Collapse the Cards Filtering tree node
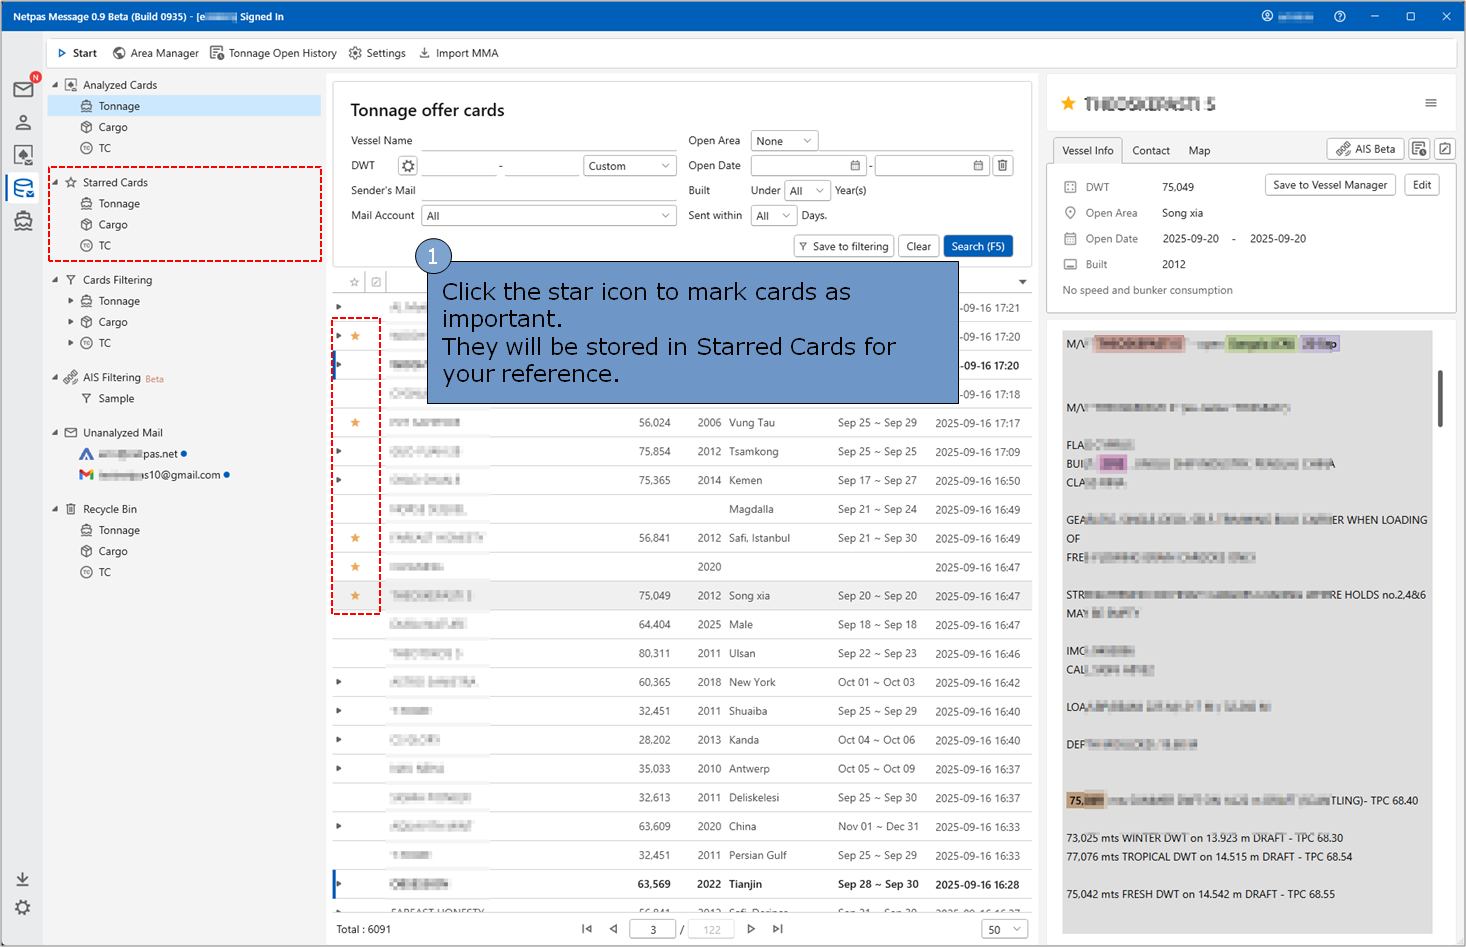Screen dimensions: 1466x947 point(55,280)
